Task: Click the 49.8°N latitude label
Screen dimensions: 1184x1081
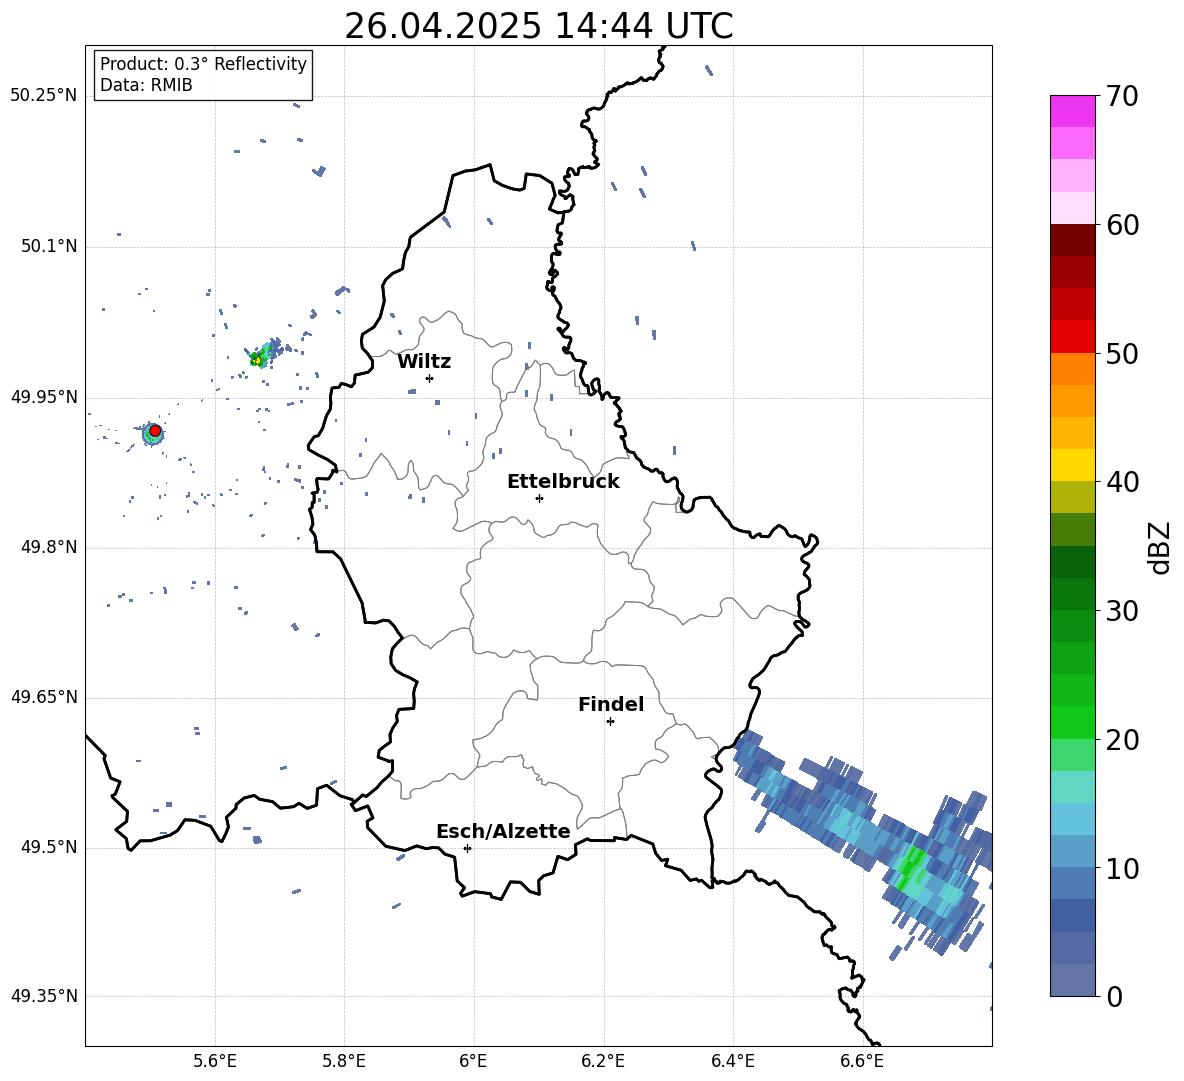Action: [49, 547]
